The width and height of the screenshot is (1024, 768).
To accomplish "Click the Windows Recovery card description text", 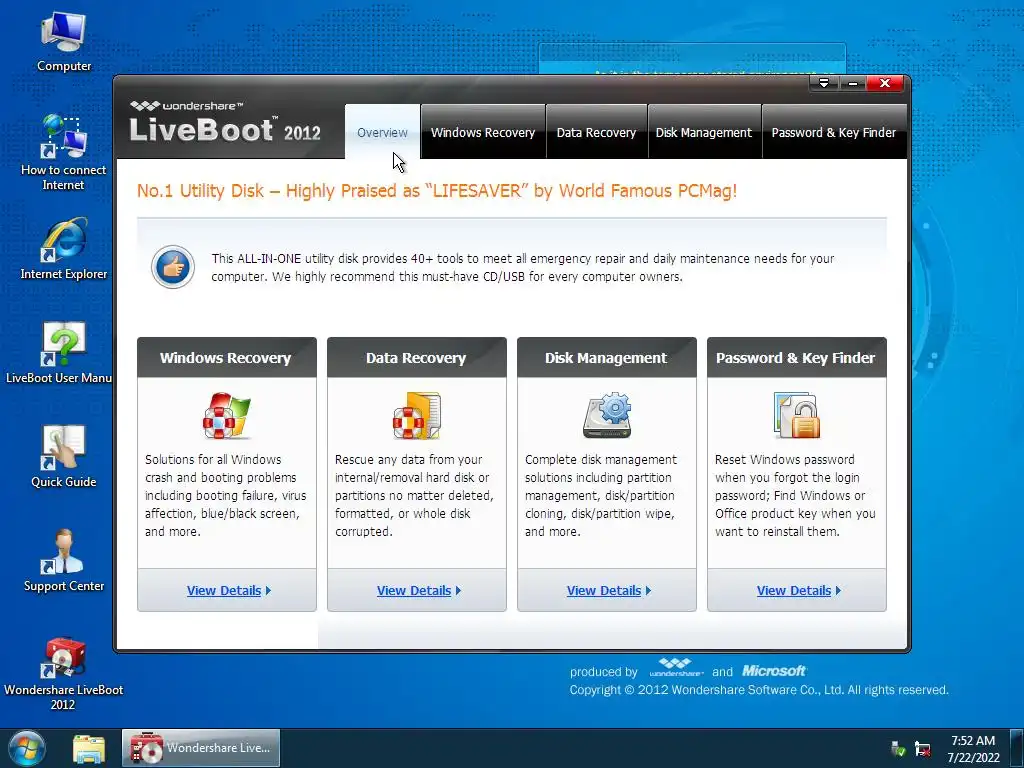I will tap(225, 496).
